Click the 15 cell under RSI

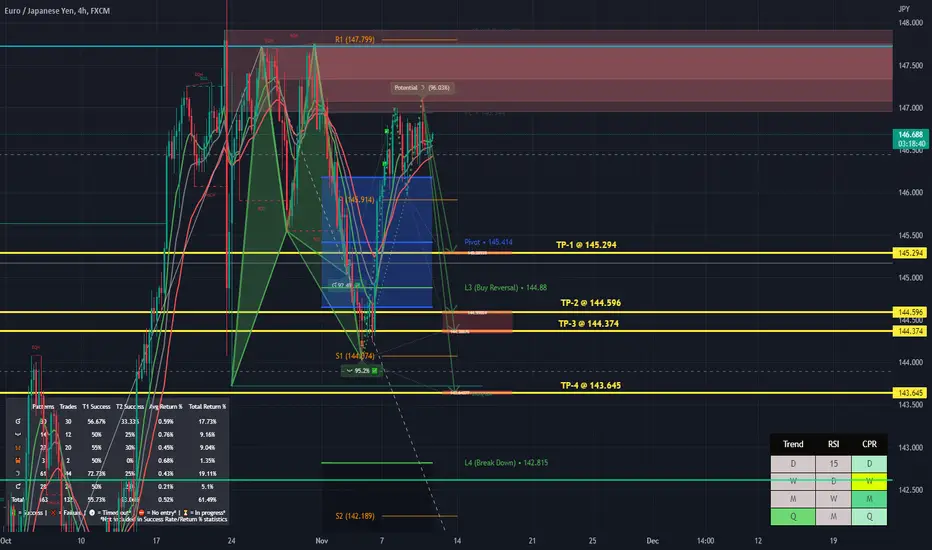click(x=833, y=463)
